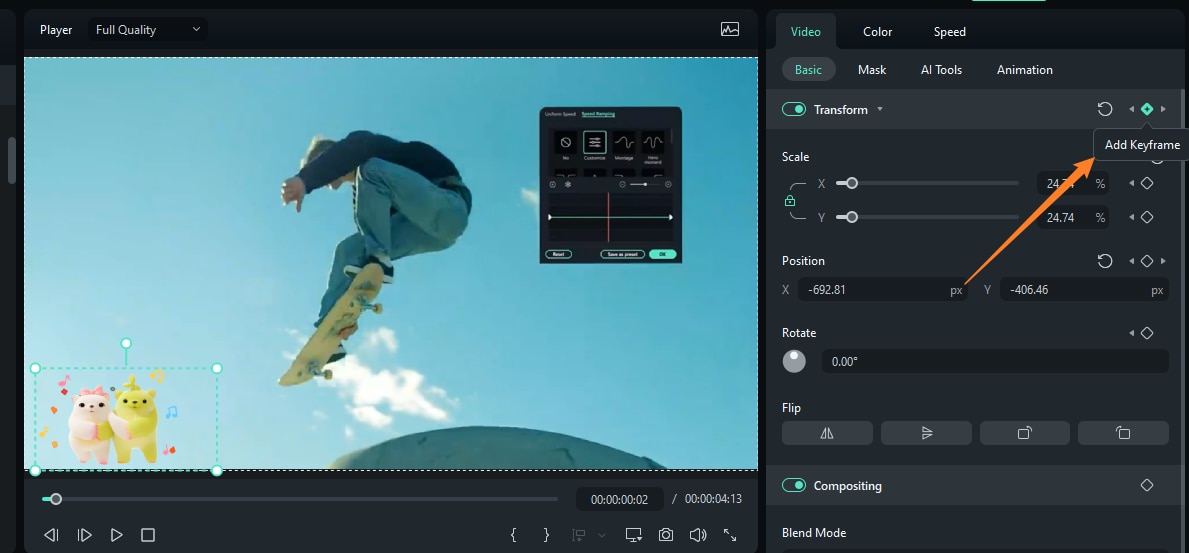Step back one frame
This screenshot has height=553, width=1189.
click(52, 535)
